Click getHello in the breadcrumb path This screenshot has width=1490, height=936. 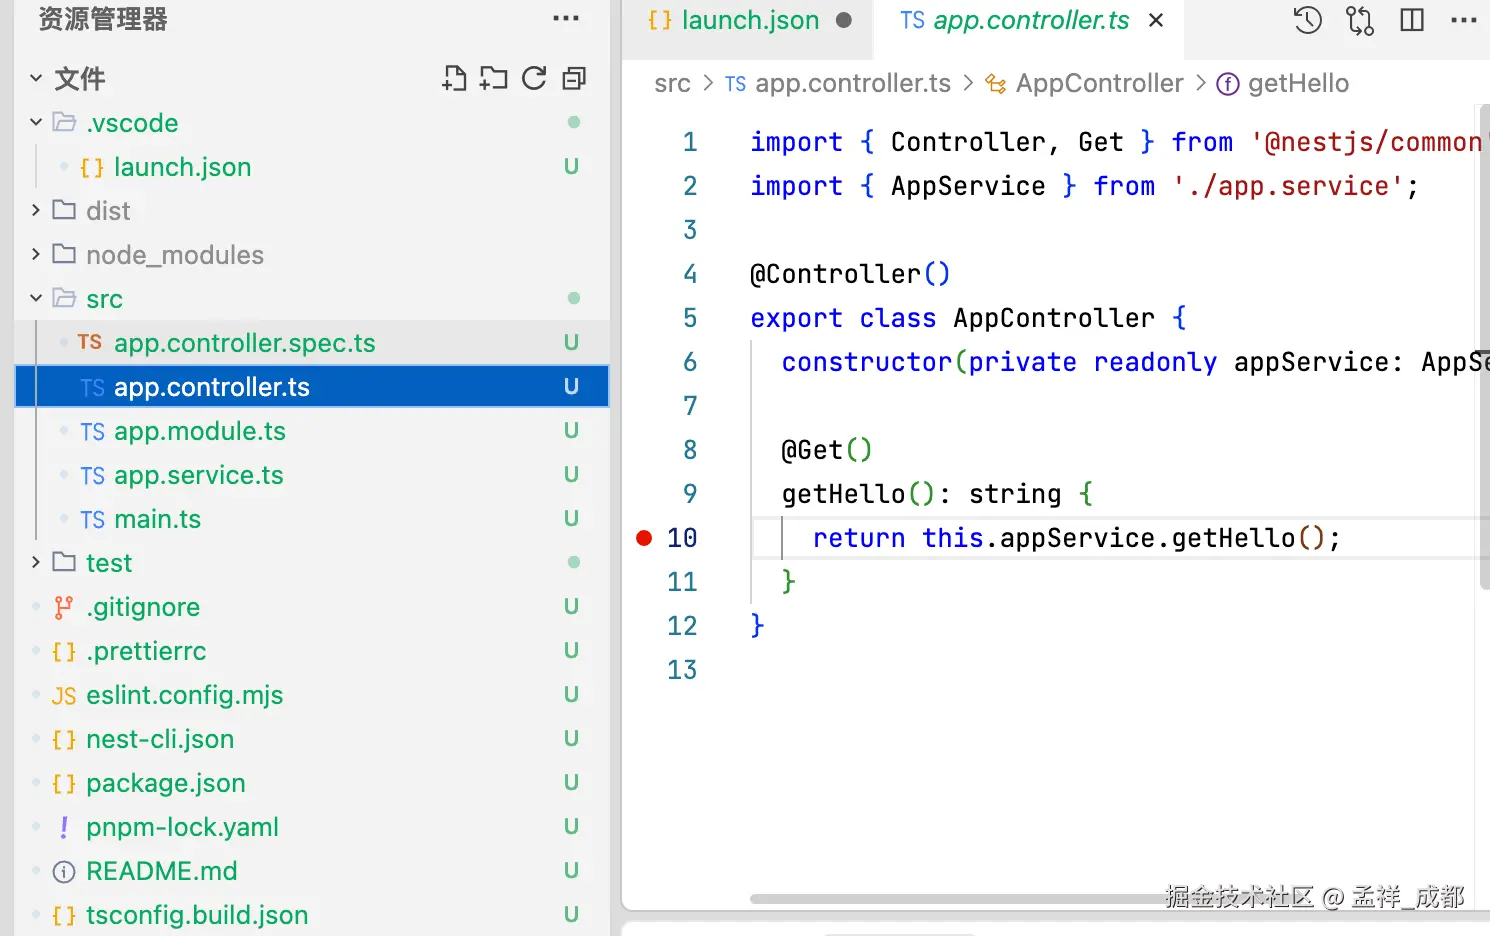[x=1297, y=84]
